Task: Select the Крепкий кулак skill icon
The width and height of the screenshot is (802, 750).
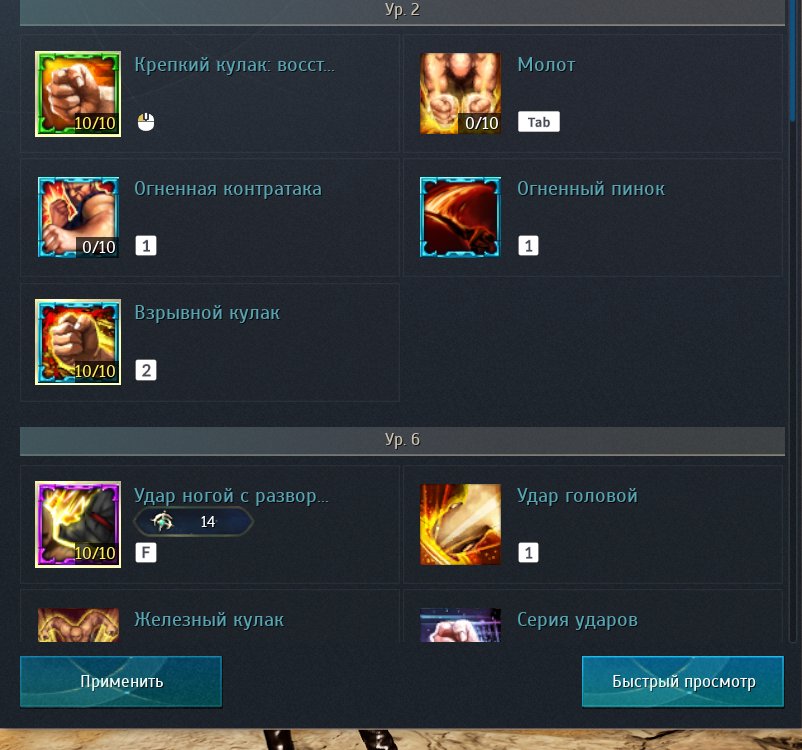Action: (78, 94)
